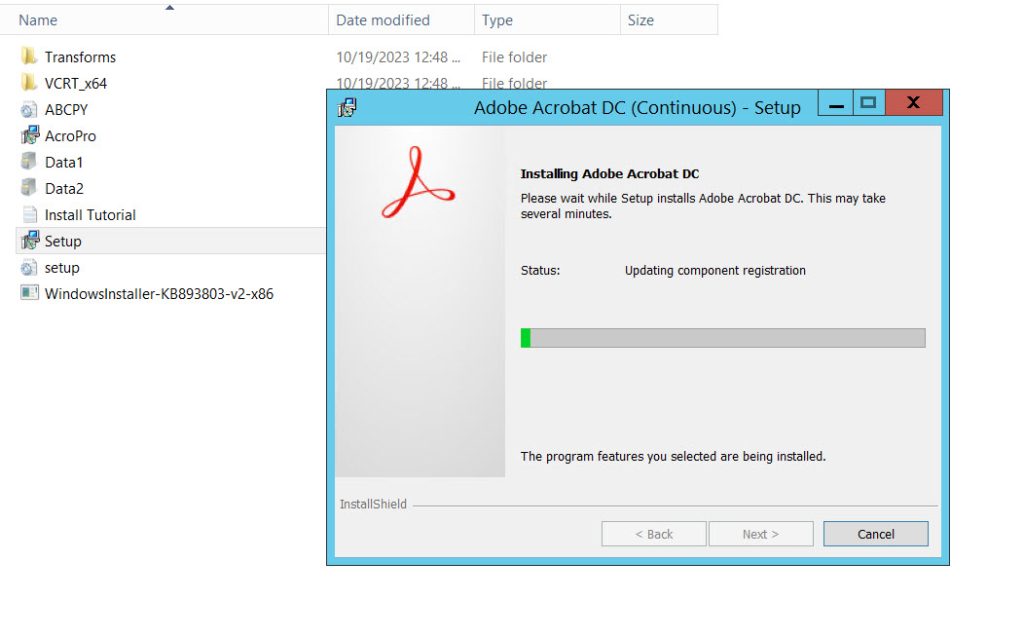Select the lowercase setup file name

point(62,268)
